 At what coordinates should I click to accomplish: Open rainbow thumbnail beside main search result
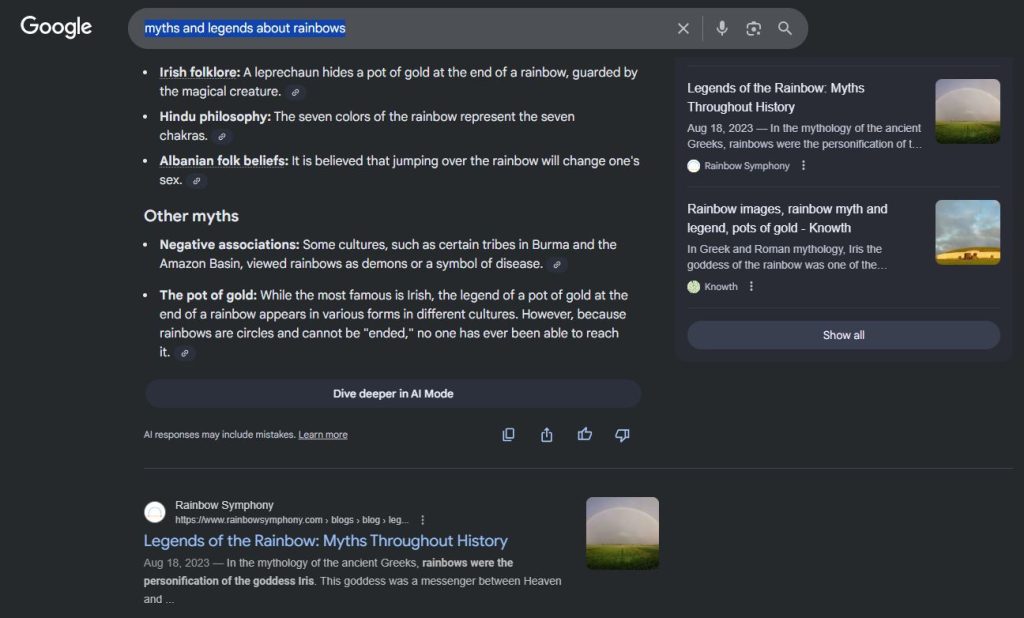622,533
